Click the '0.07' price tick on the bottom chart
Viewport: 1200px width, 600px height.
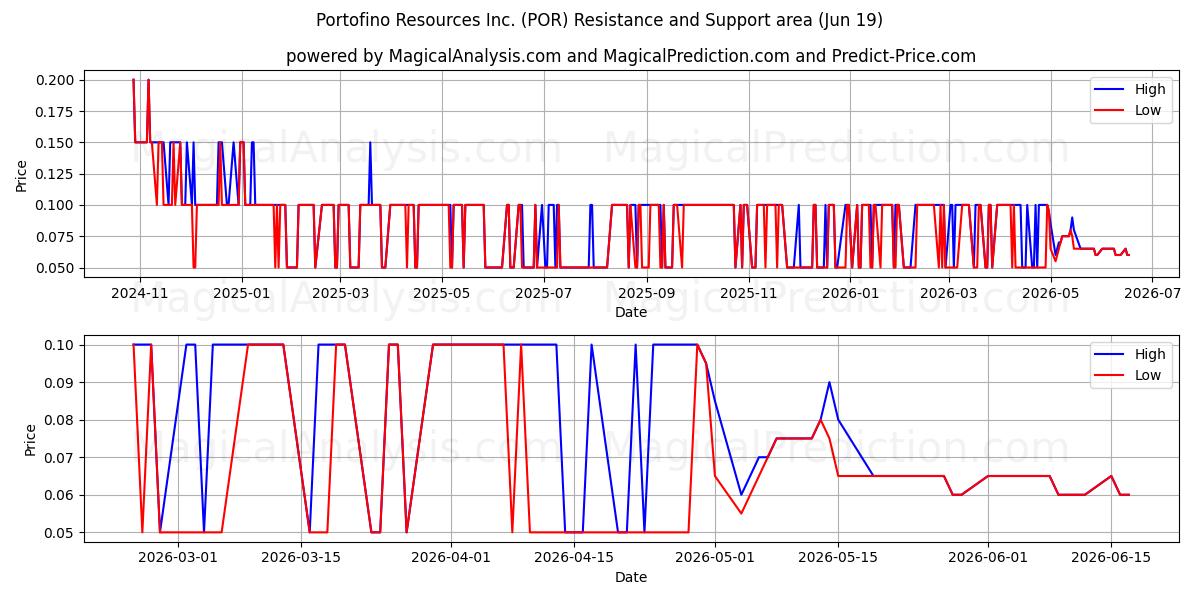coord(61,458)
